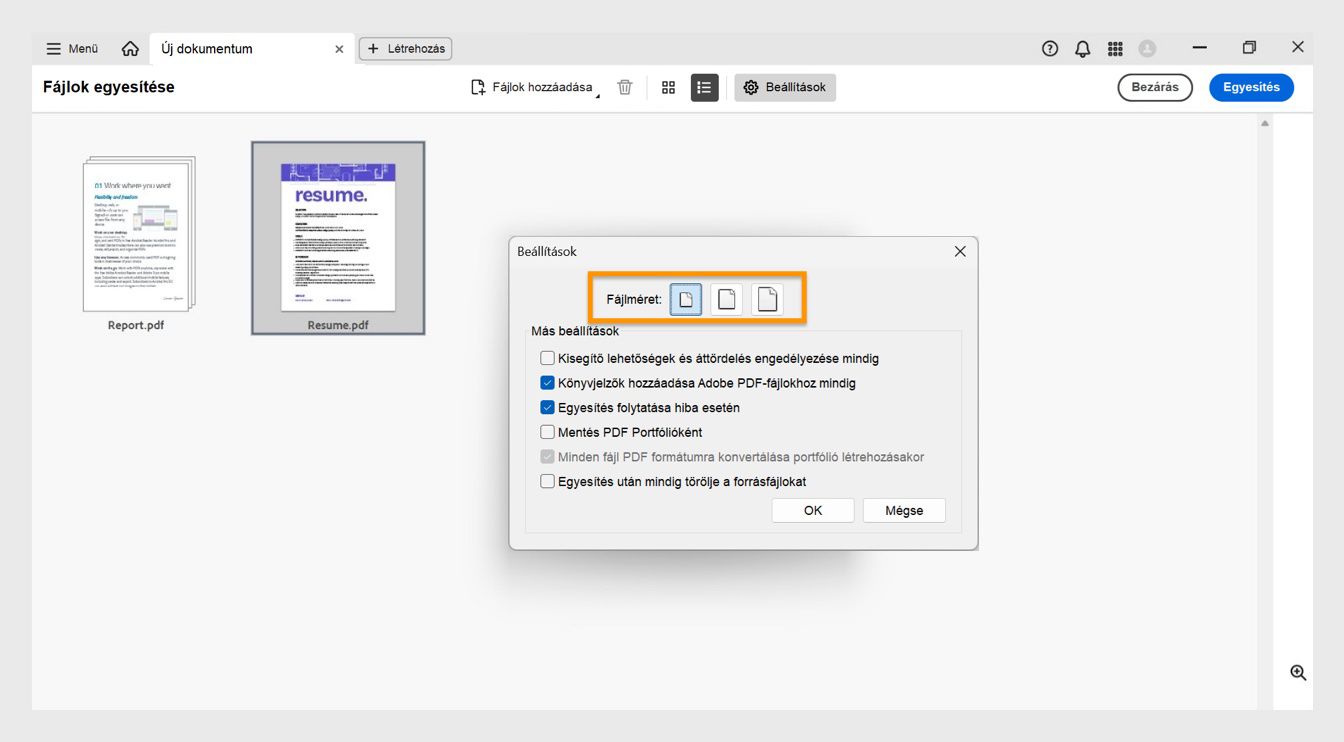
Task: Cancel dialog with Mégse button
Action: click(x=904, y=510)
